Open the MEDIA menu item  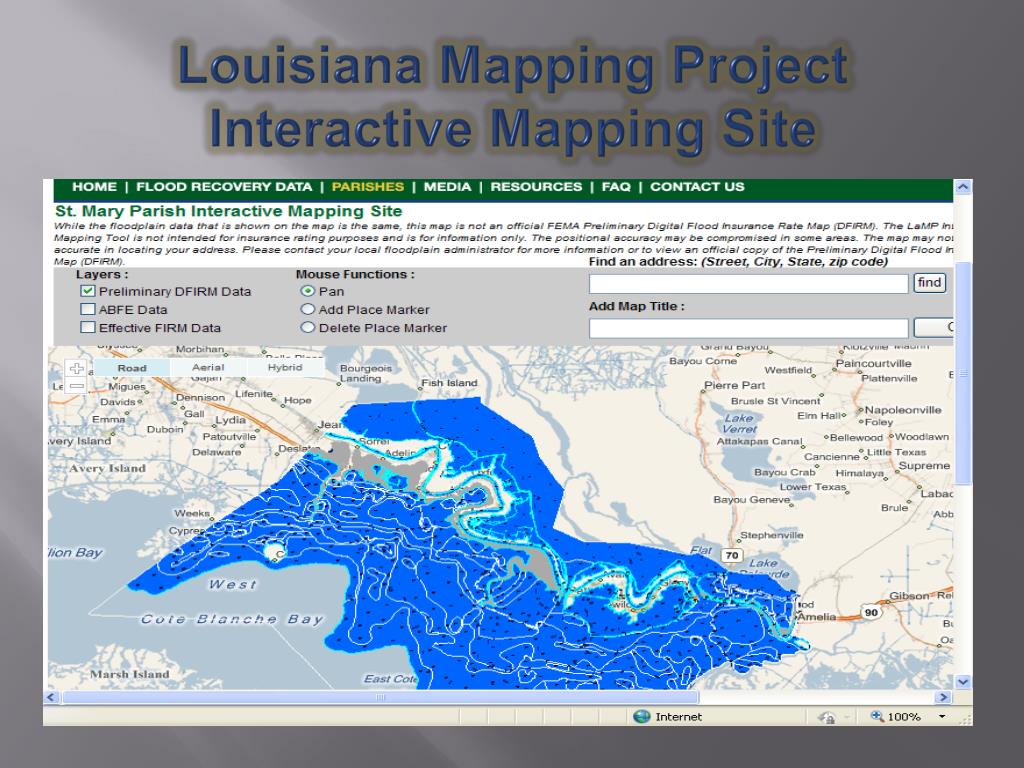pos(447,187)
